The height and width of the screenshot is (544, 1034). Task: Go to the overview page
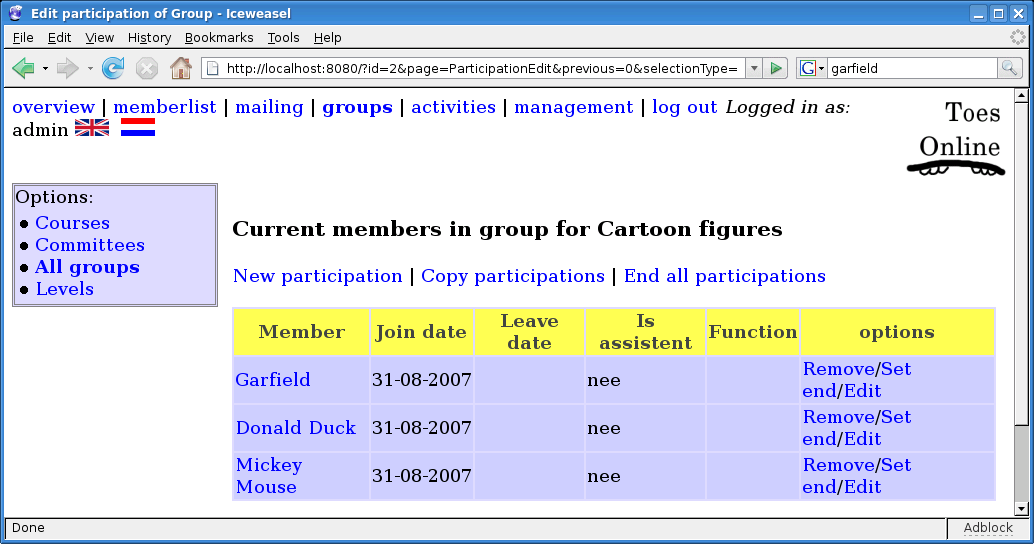[53, 107]
